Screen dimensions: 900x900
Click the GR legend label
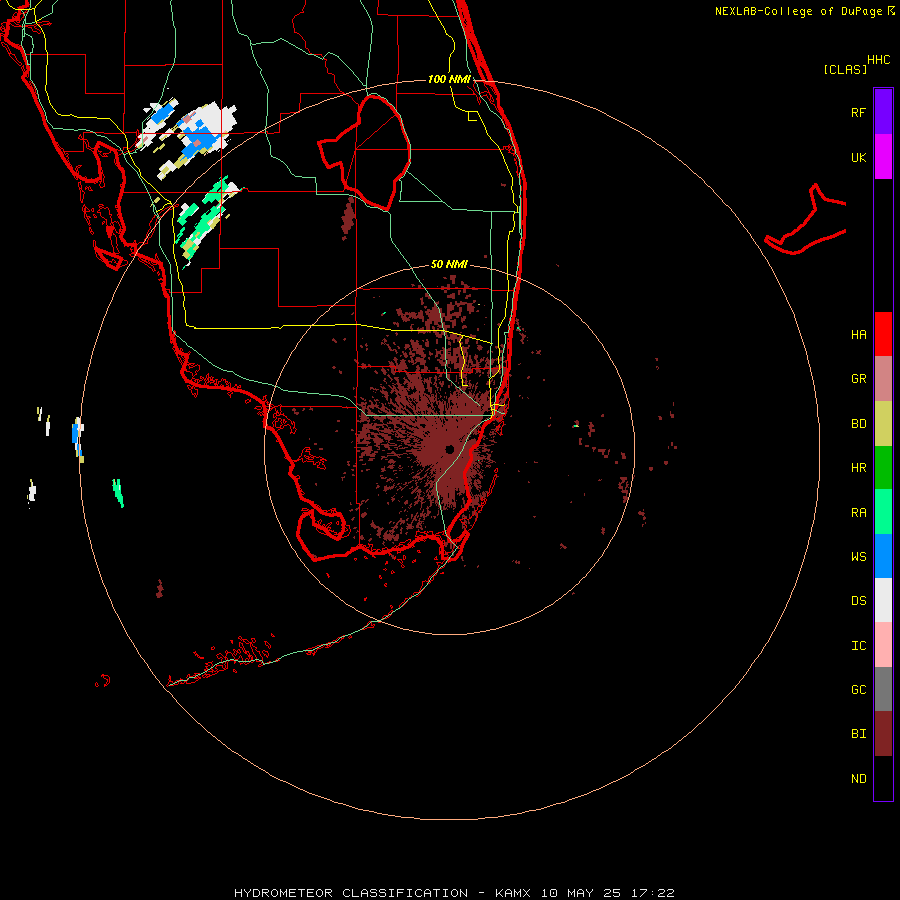[858, 379]
